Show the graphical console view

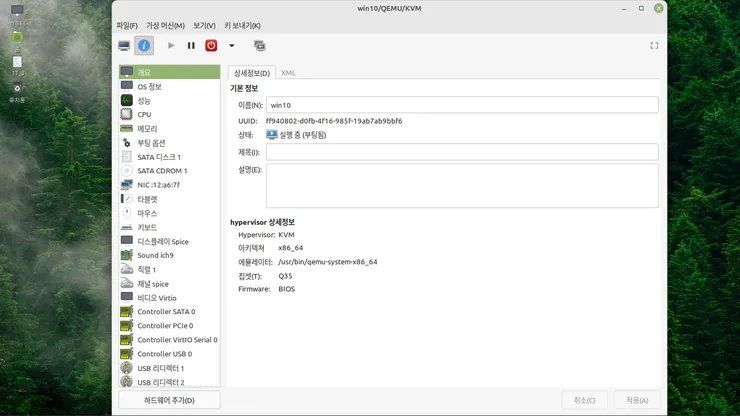point(124,46)
